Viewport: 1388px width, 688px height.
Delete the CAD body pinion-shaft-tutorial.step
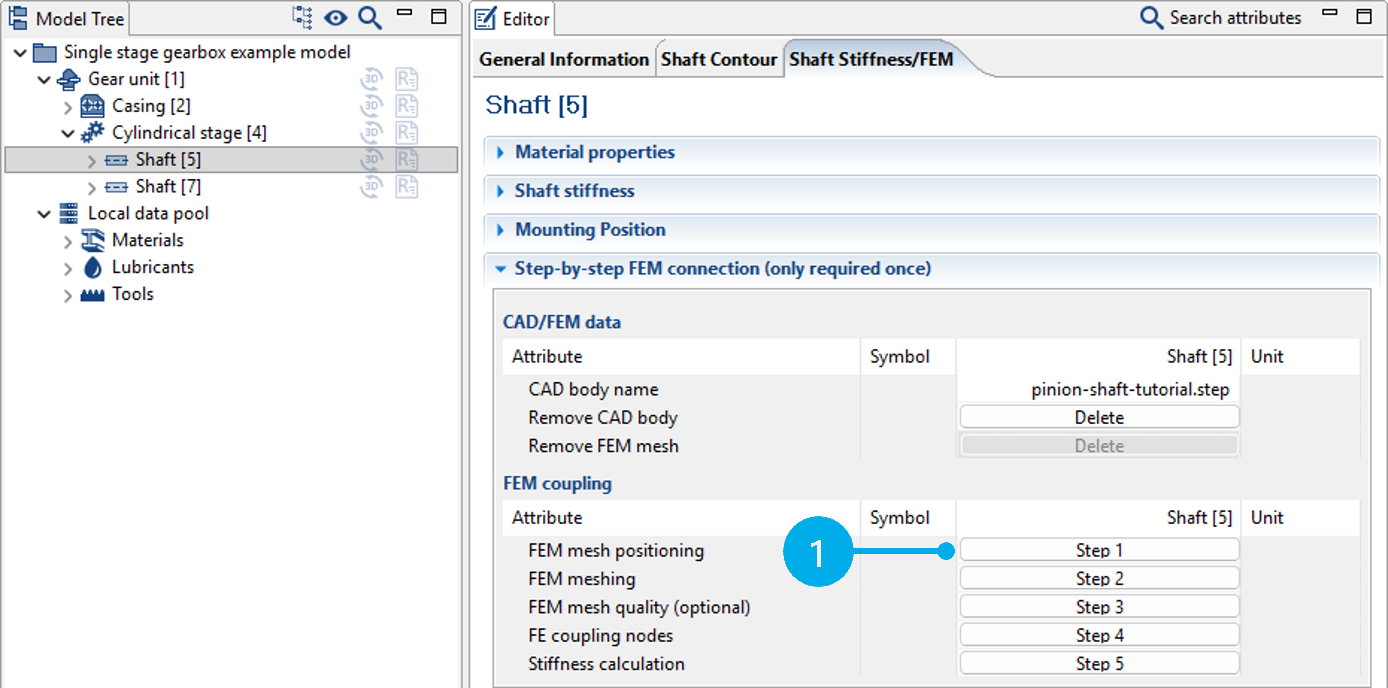tap(1098, 416)
